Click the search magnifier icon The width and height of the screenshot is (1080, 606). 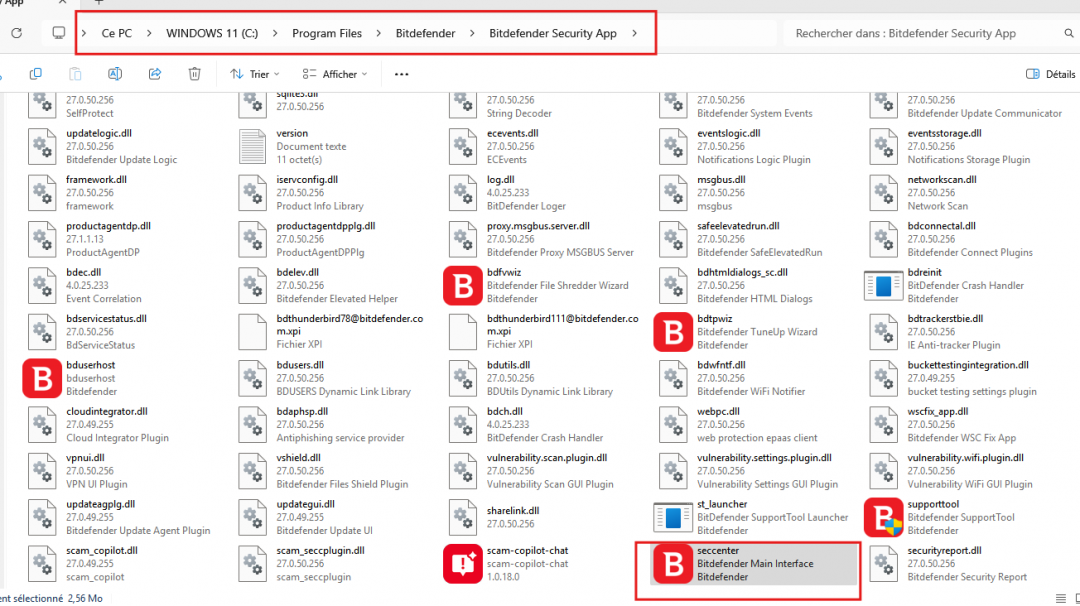point(1069,33)
